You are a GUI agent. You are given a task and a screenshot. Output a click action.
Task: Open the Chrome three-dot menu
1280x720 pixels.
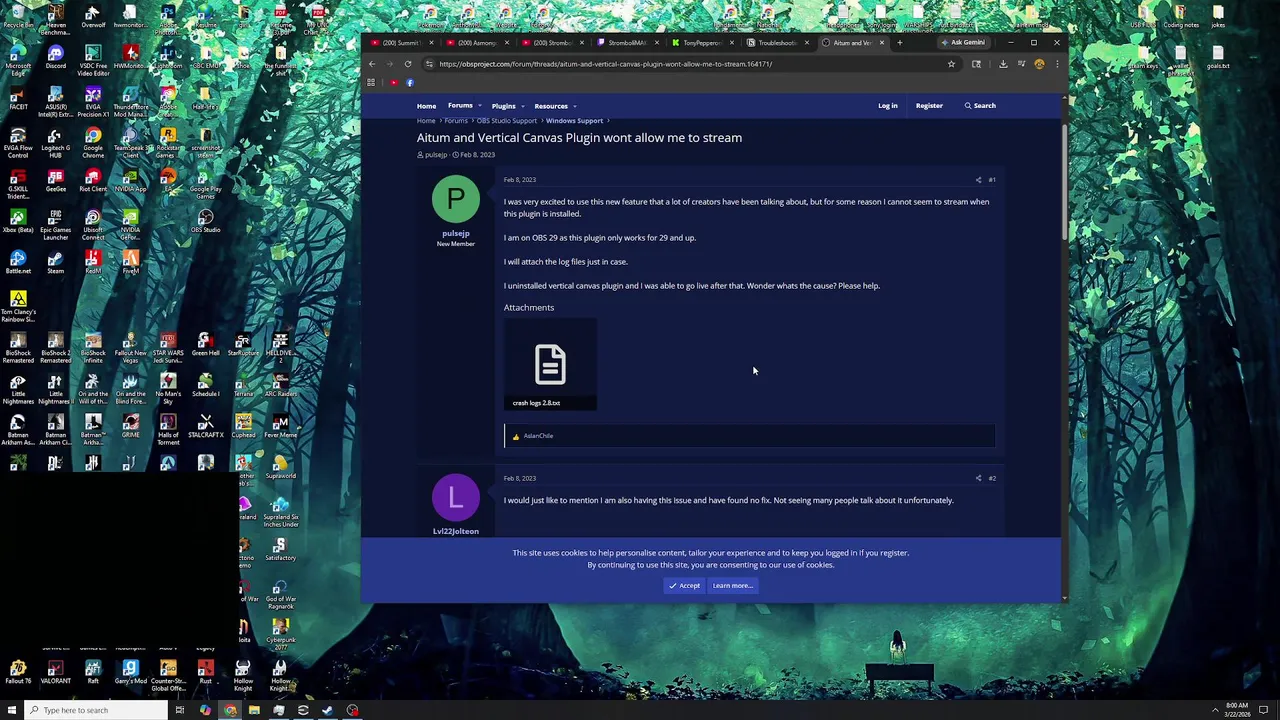click(1057, 64)
